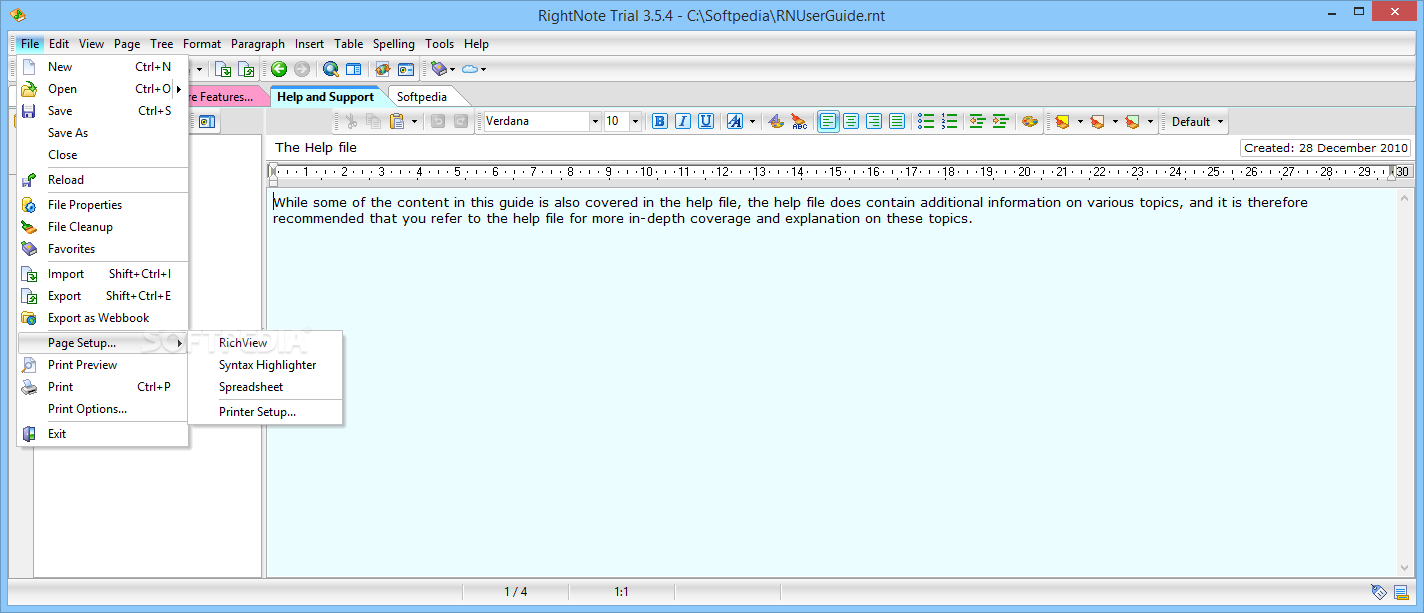The height and width of the screenshot is (613, 1424).
Task: Open the color palette icon
Action: tap(1029, 121)
